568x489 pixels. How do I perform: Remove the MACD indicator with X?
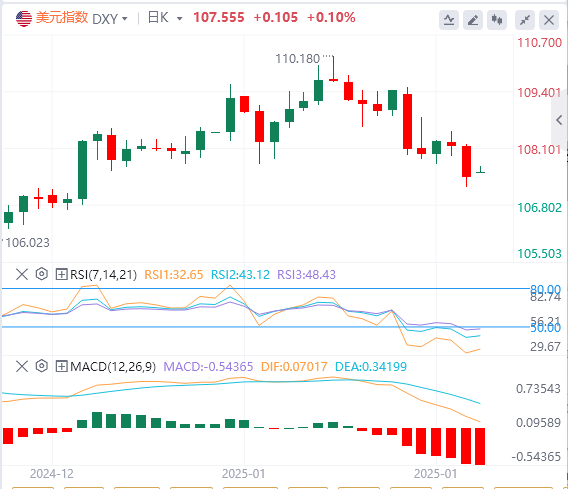click(x=22, y=366)
